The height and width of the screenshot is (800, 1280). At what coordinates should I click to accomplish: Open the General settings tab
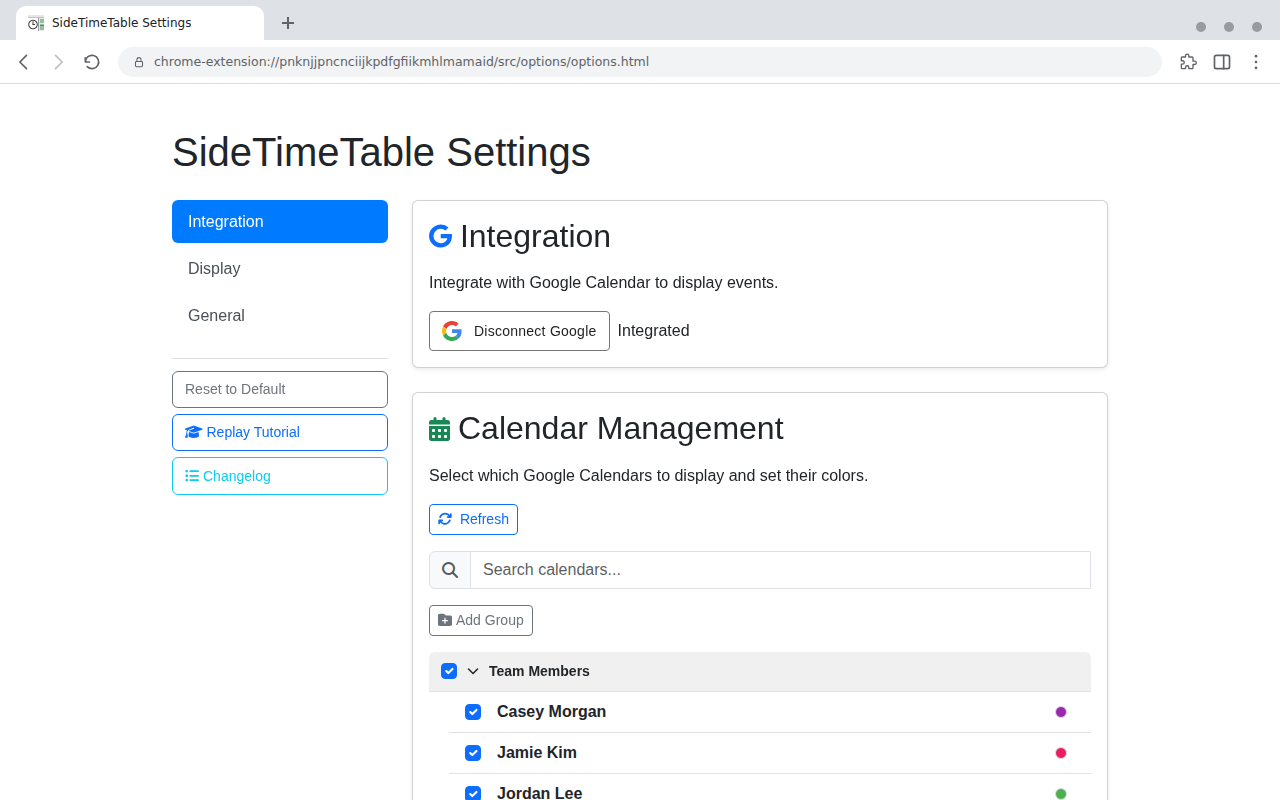coord(280,315)
